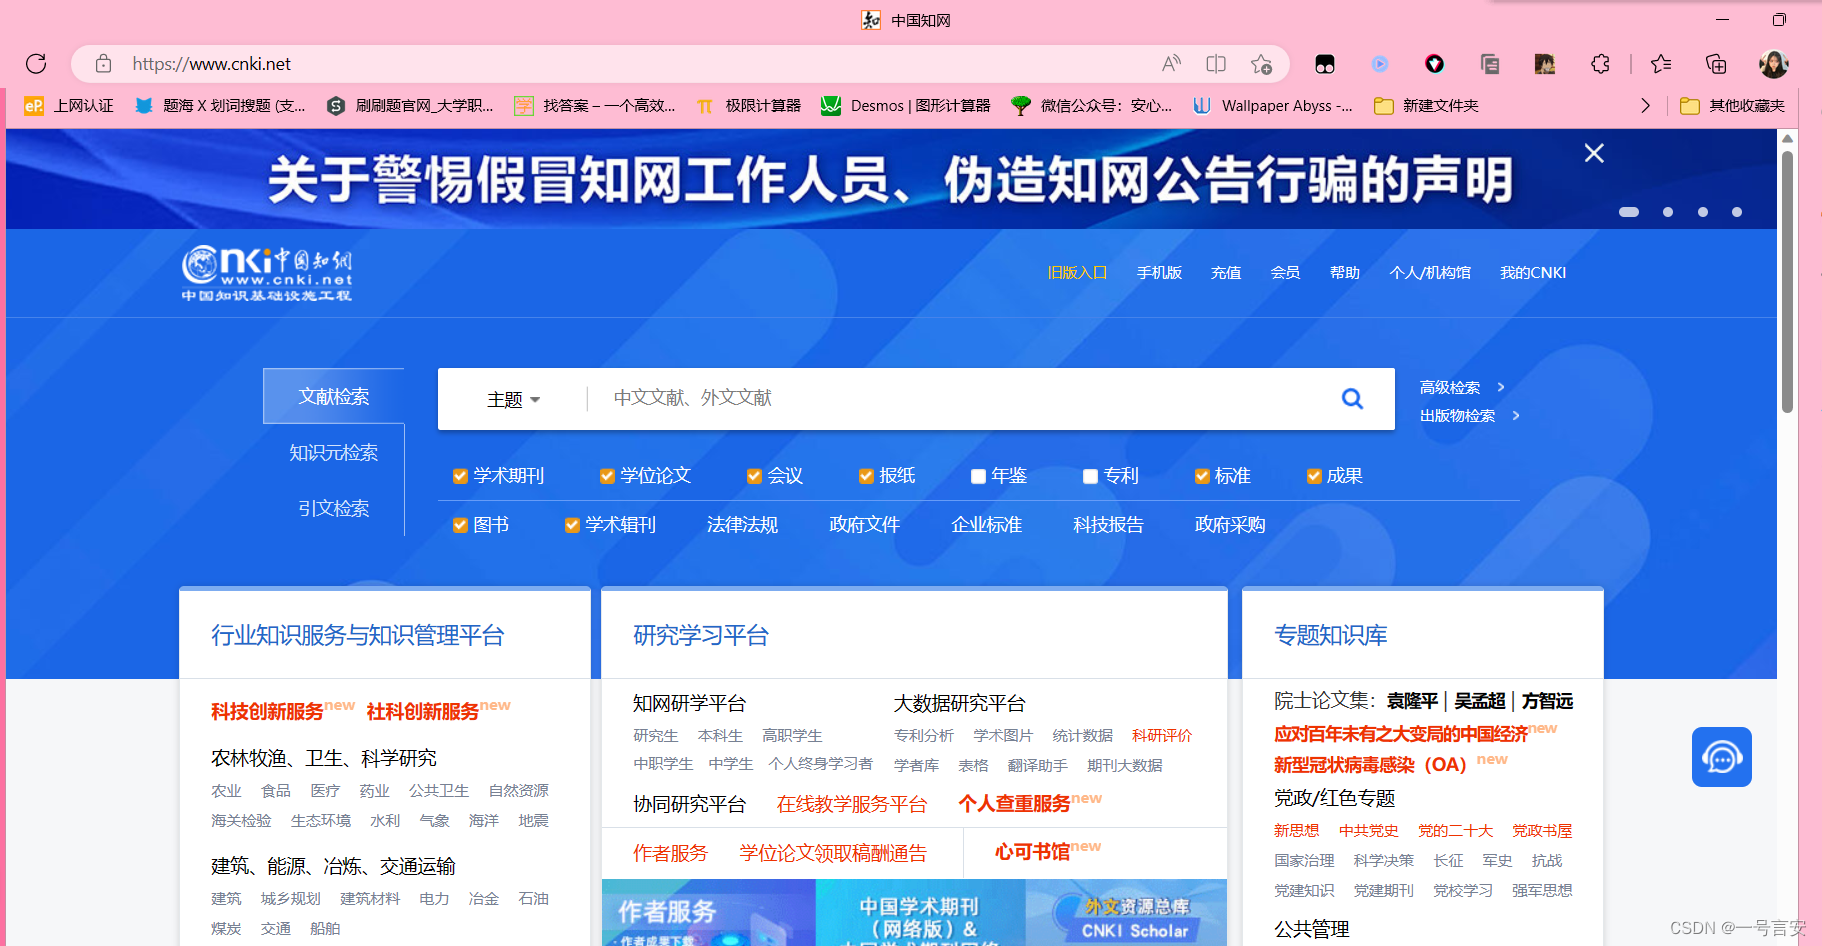Open 帮助 in top navigation

pyautogui.click(x=1345, y=272)
